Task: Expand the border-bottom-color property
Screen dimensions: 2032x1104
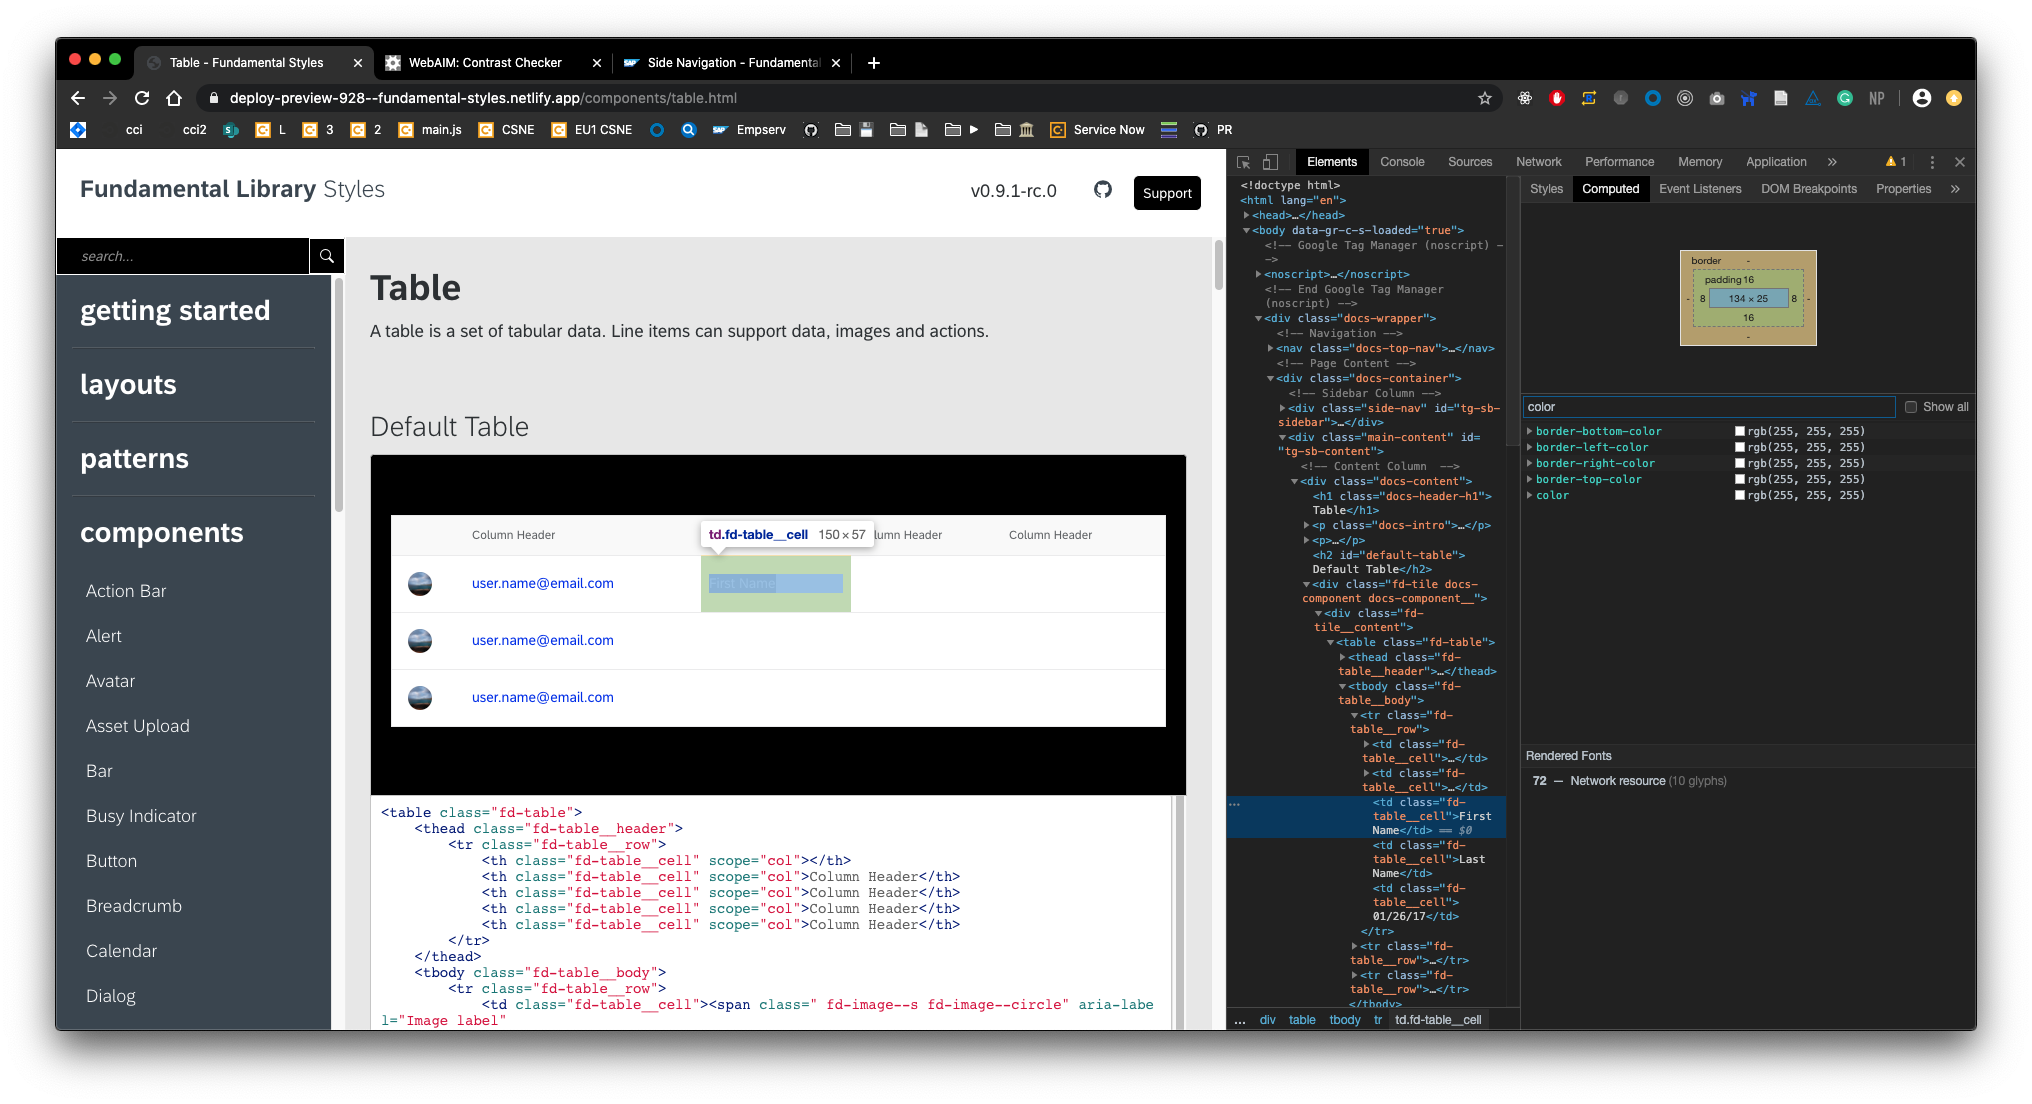Action: click(x=1530, y=432)
